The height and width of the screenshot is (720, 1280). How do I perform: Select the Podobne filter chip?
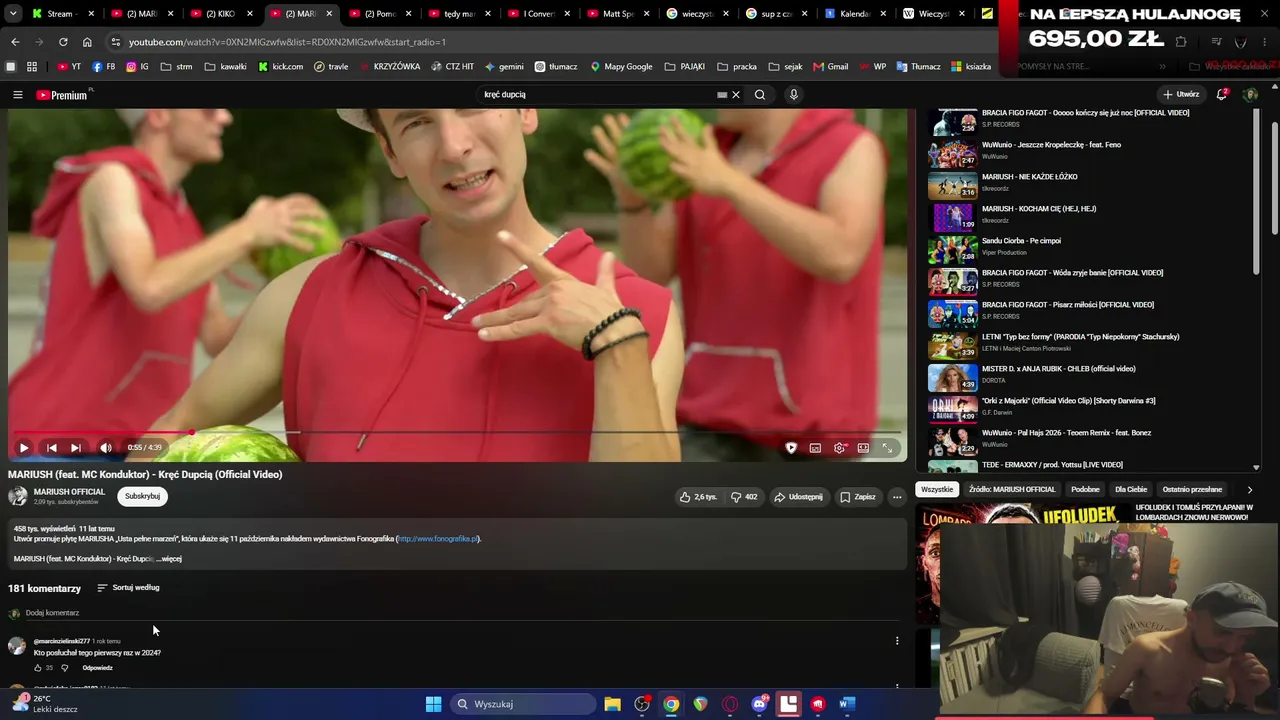1085,490
